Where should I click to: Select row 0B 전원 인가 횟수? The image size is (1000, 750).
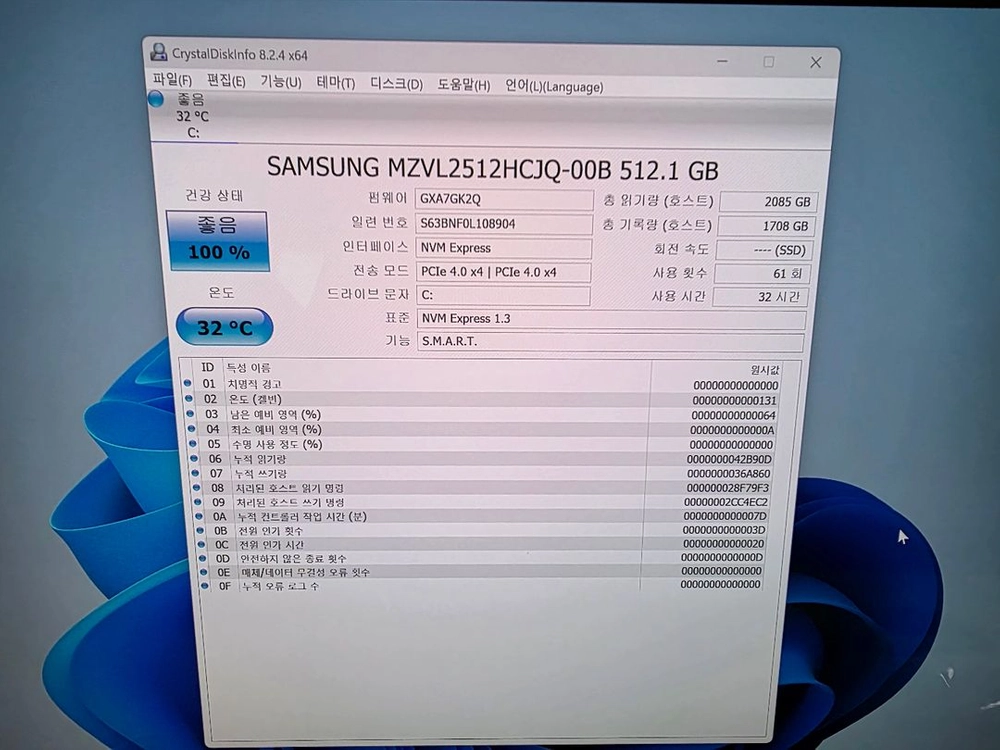coord(483,530)
